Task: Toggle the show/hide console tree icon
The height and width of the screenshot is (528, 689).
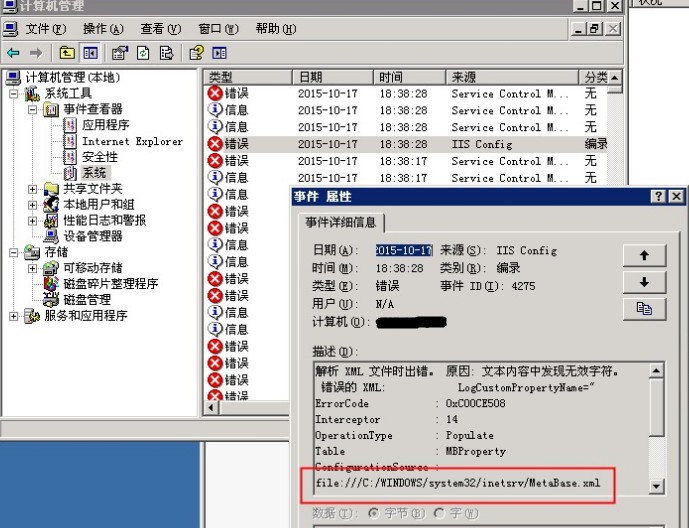Action: click(90, 53)
